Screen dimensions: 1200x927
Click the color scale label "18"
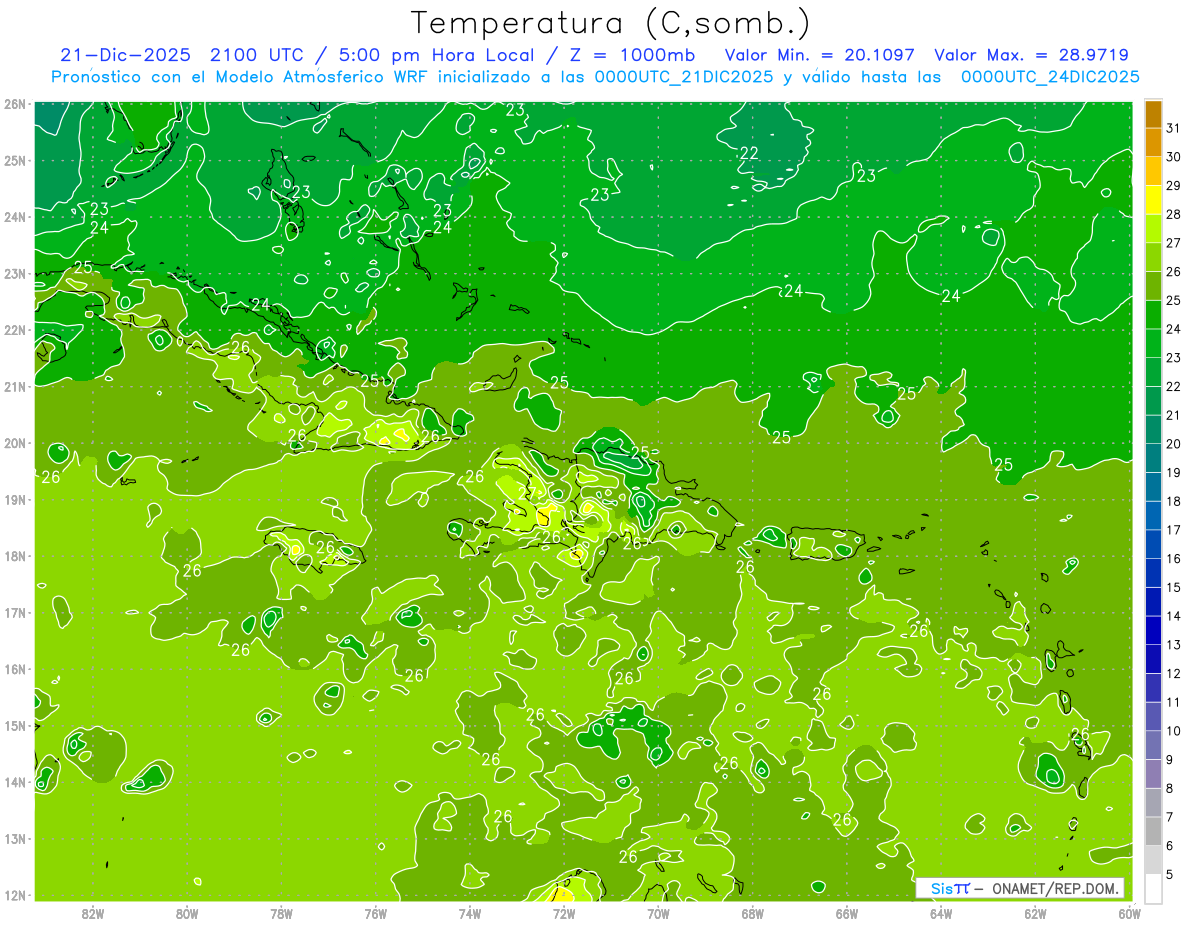pyautogui.click(x=1174, y=501)
